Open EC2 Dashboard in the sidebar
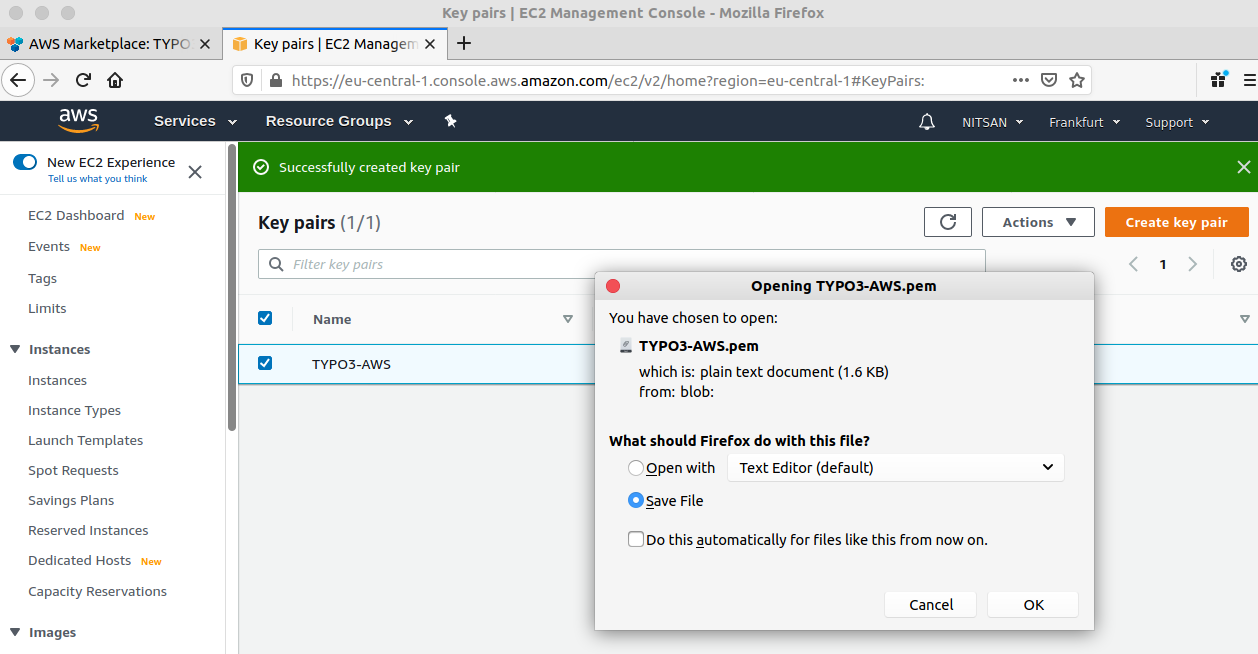 [76, 215]
